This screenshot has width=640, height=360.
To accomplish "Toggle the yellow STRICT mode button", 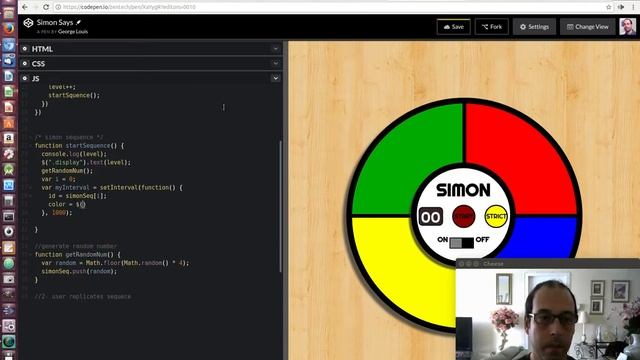I will 496,216.
